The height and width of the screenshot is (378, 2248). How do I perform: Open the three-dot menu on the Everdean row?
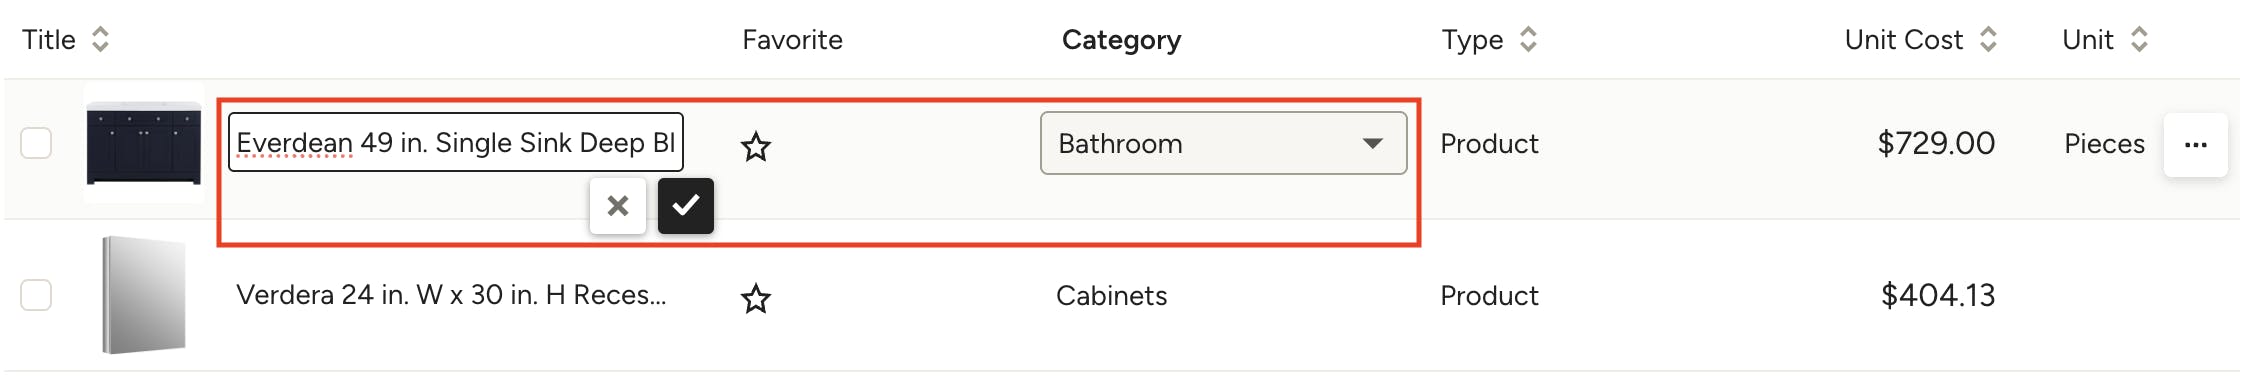(2196, 145)
